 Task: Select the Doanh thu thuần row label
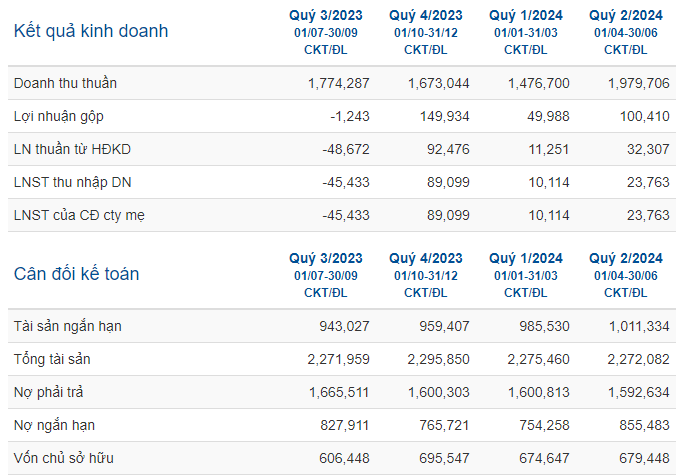coord(65,83)
